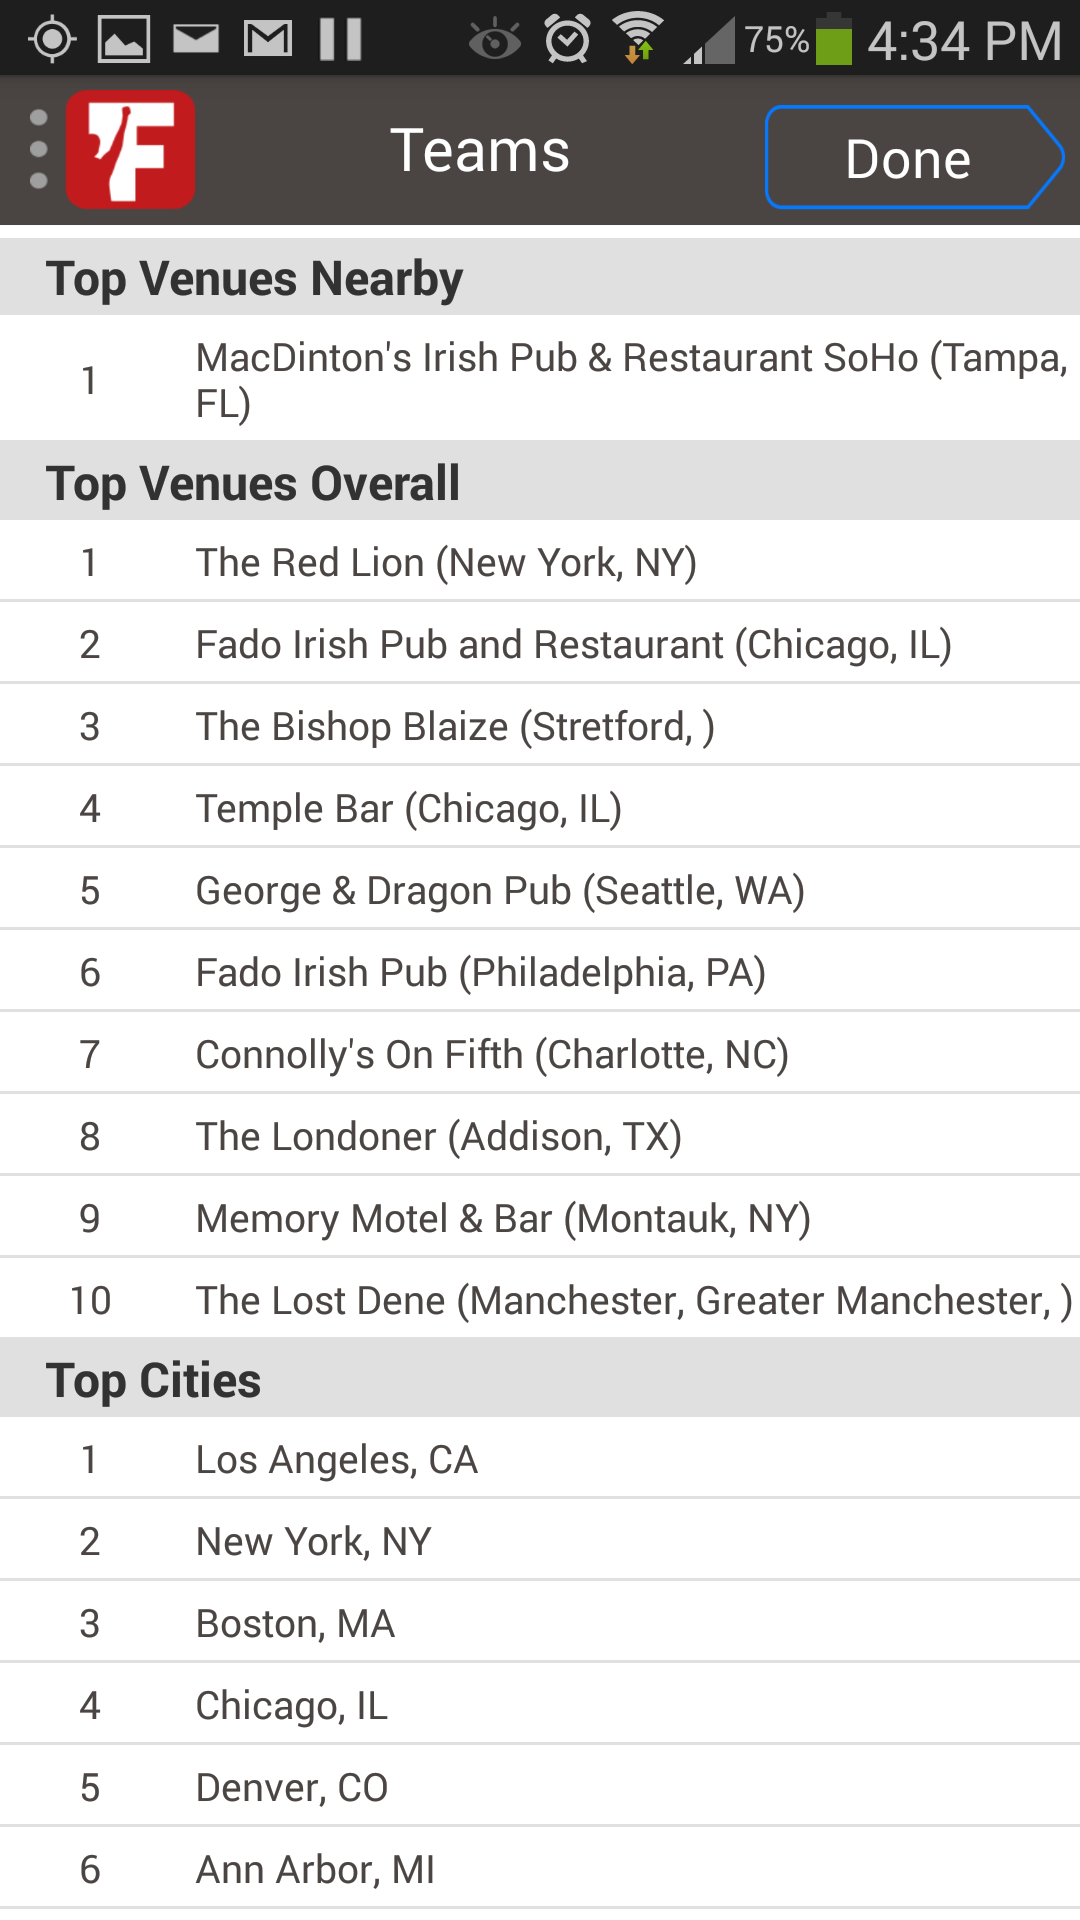Tap the red Fanatic app logo
Viewport: 1080px width, 1920px height.
click(x=131, y=150)
